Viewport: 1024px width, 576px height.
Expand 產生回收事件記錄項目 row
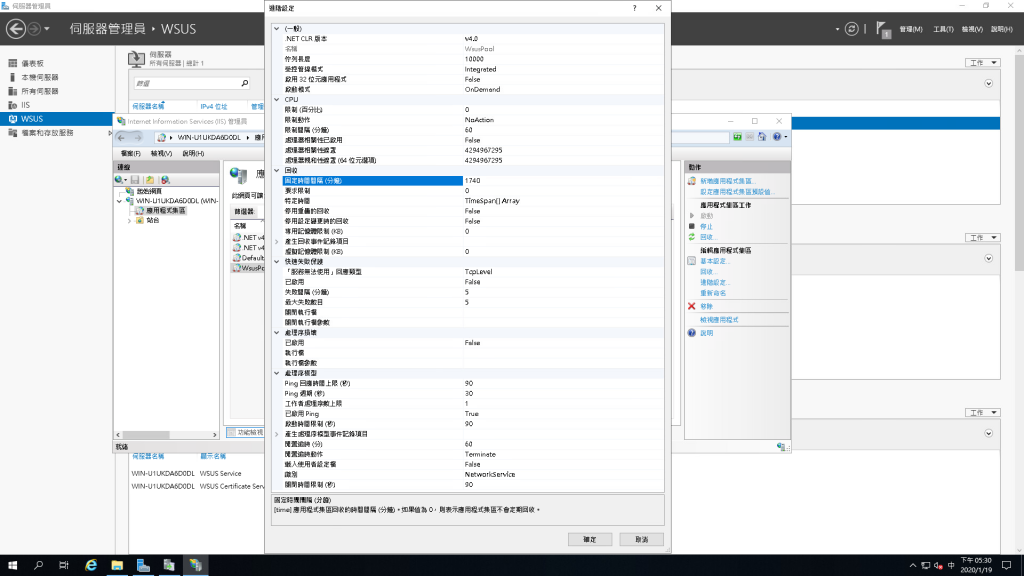click(277, 241)
